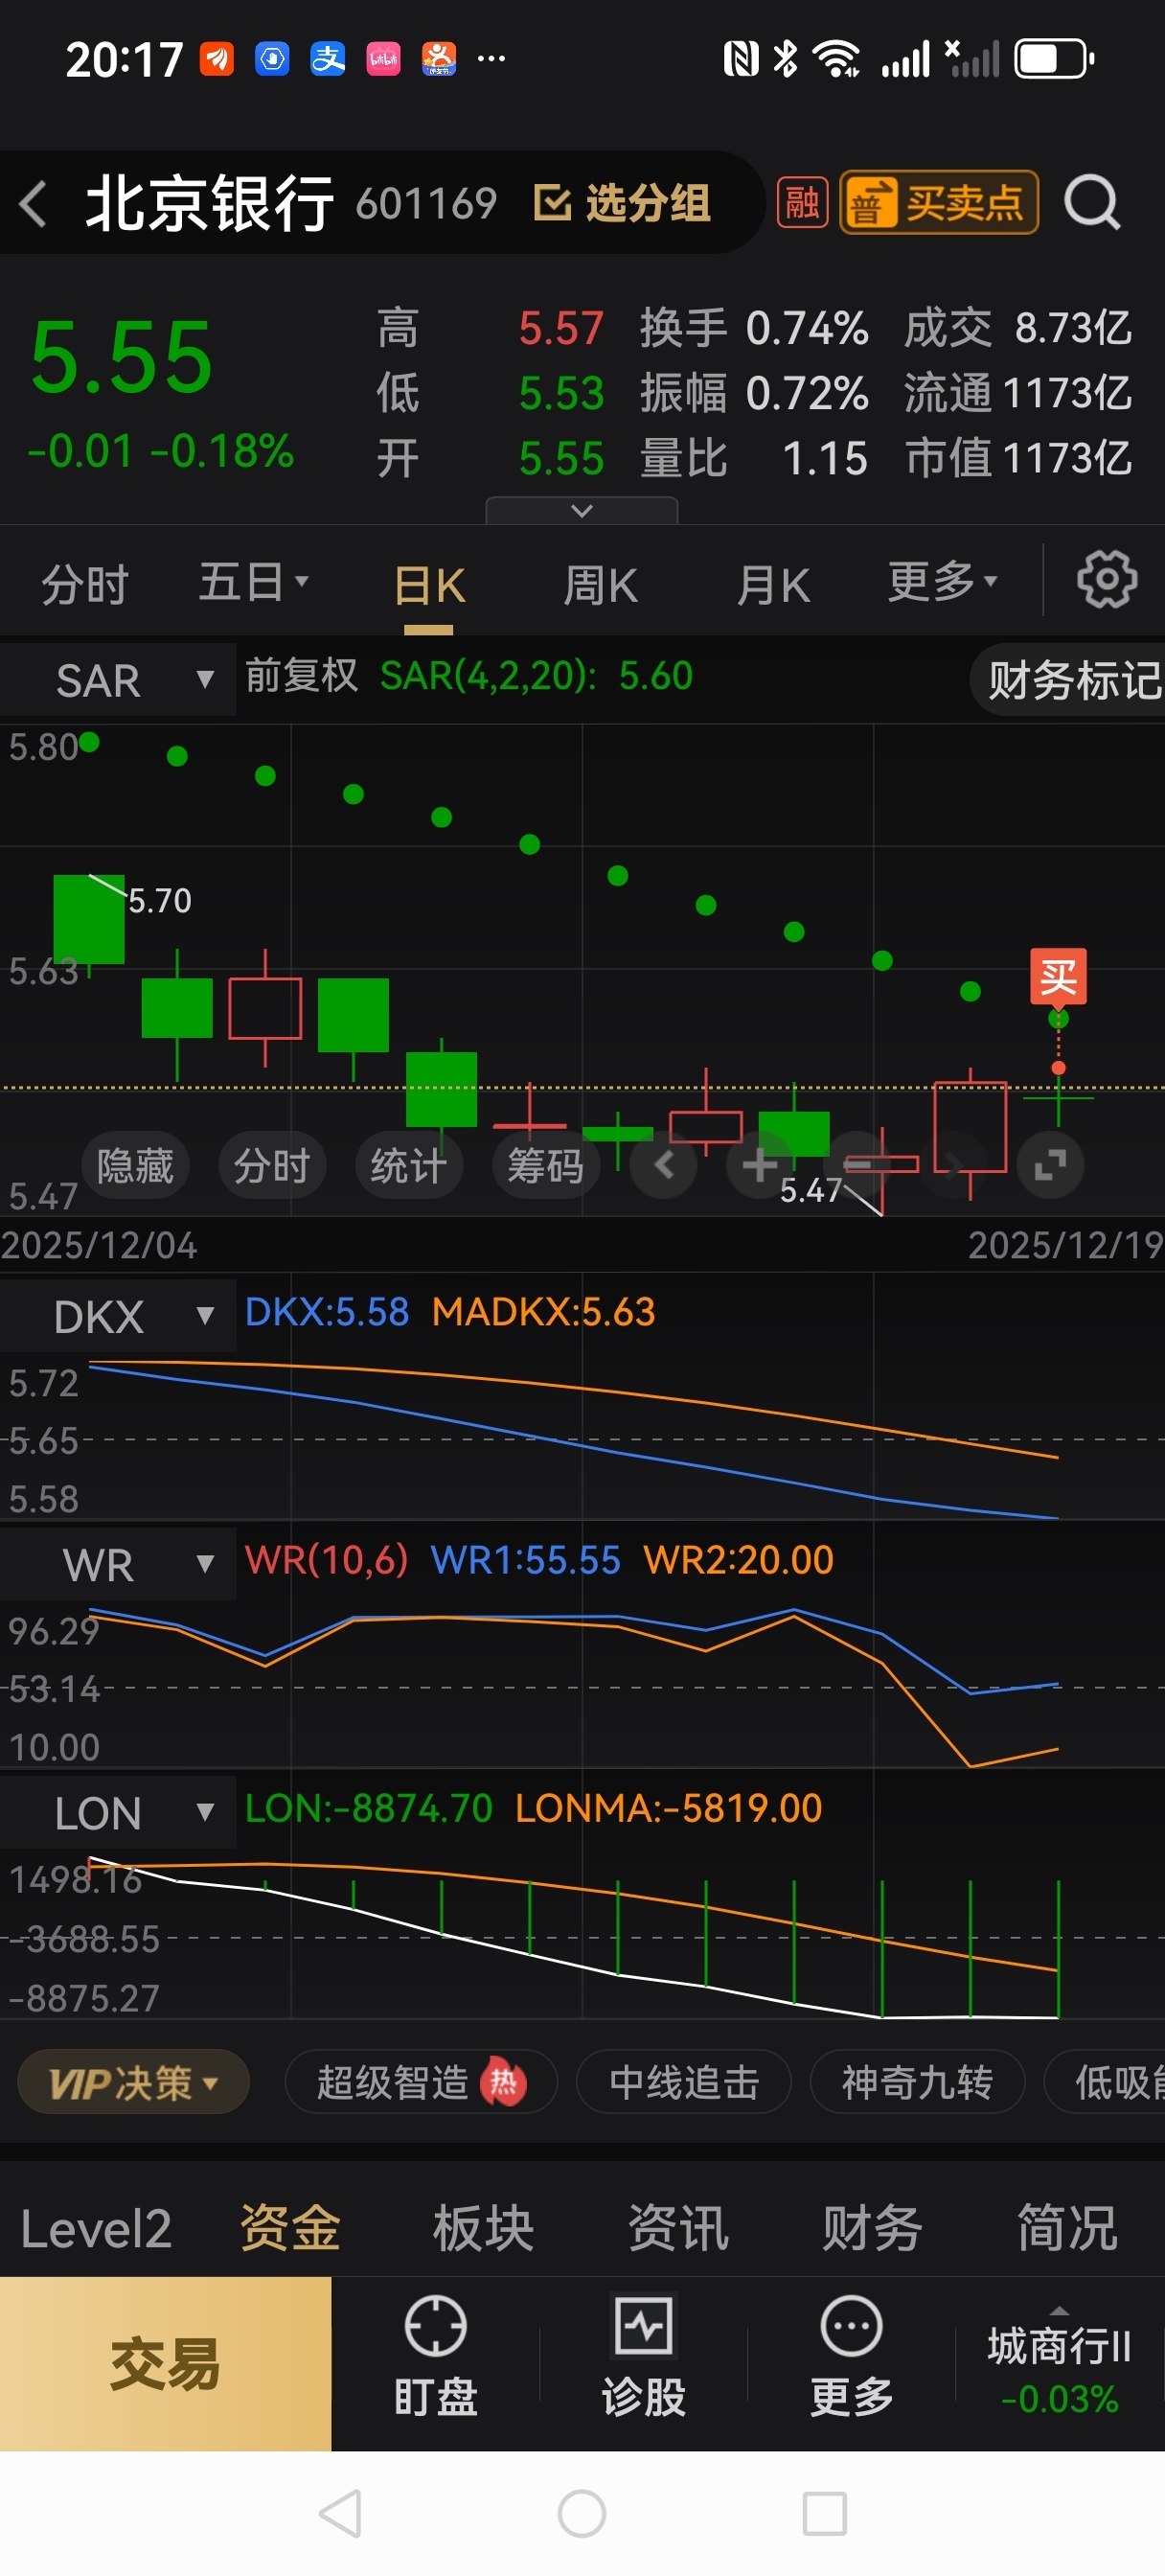Open LON indicator dropdown
The width and height of the screenshot is (1165, 2576).
118,1812
